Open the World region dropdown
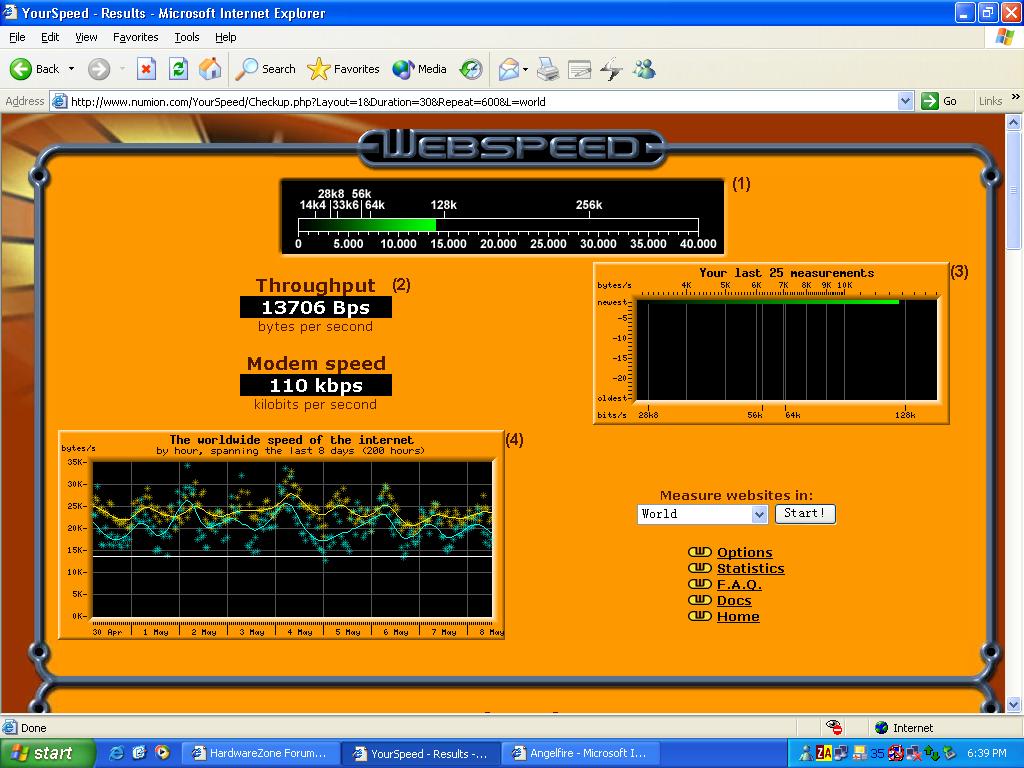Screen dimensions: 1024x768 coord(759,514)
